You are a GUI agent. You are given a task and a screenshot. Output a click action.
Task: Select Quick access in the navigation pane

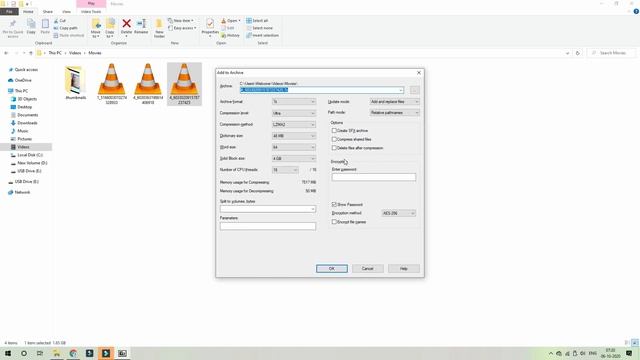(x=26, y=70)
